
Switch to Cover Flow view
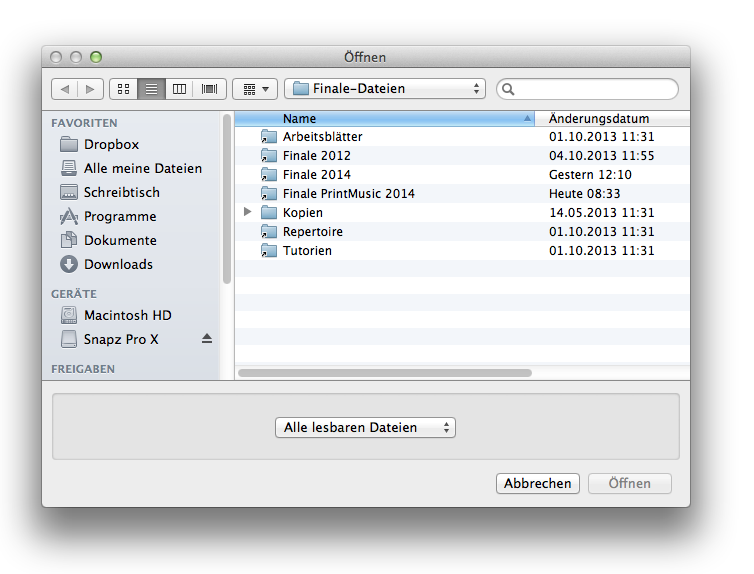[x=210, y=89]
